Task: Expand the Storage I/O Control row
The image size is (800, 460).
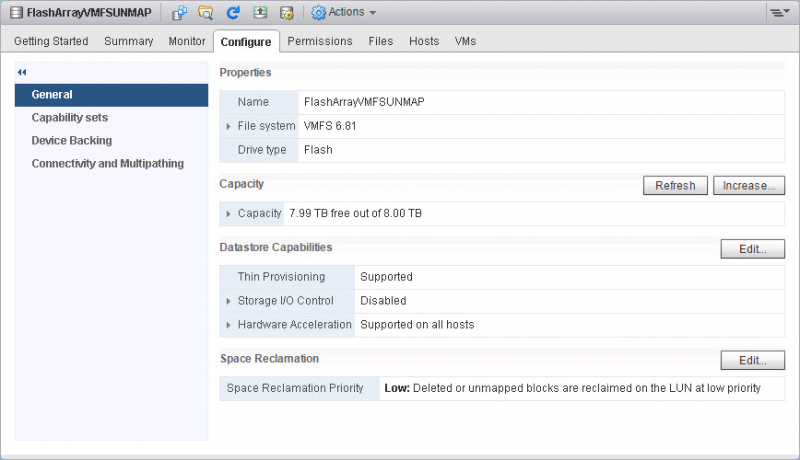Action: coord(228,301)
